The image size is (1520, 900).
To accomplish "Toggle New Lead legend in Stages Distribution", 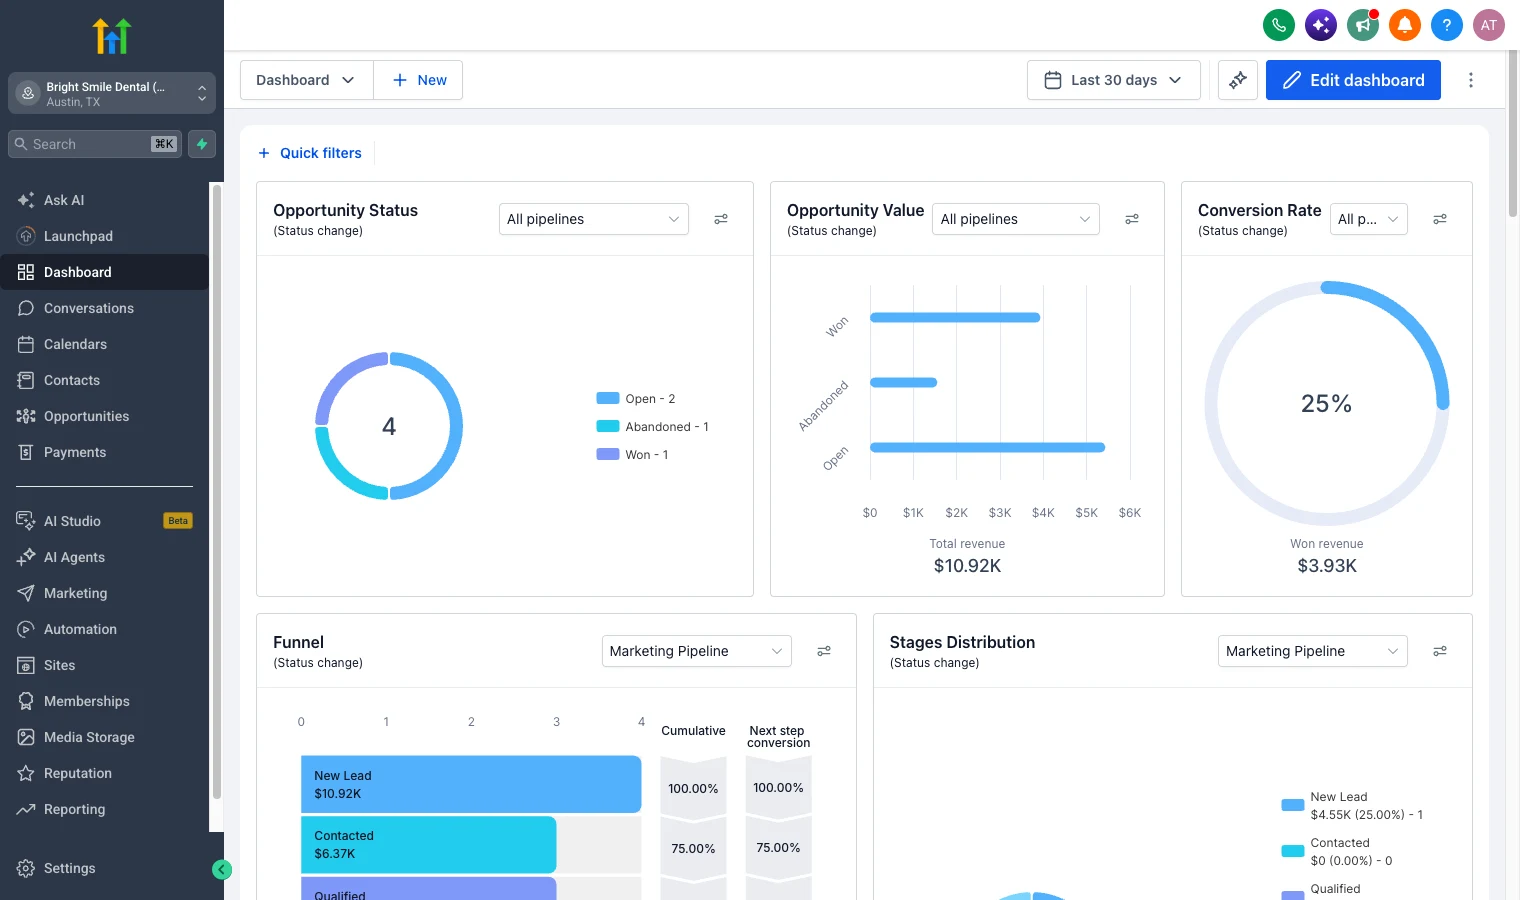I will pos(1352,805).
